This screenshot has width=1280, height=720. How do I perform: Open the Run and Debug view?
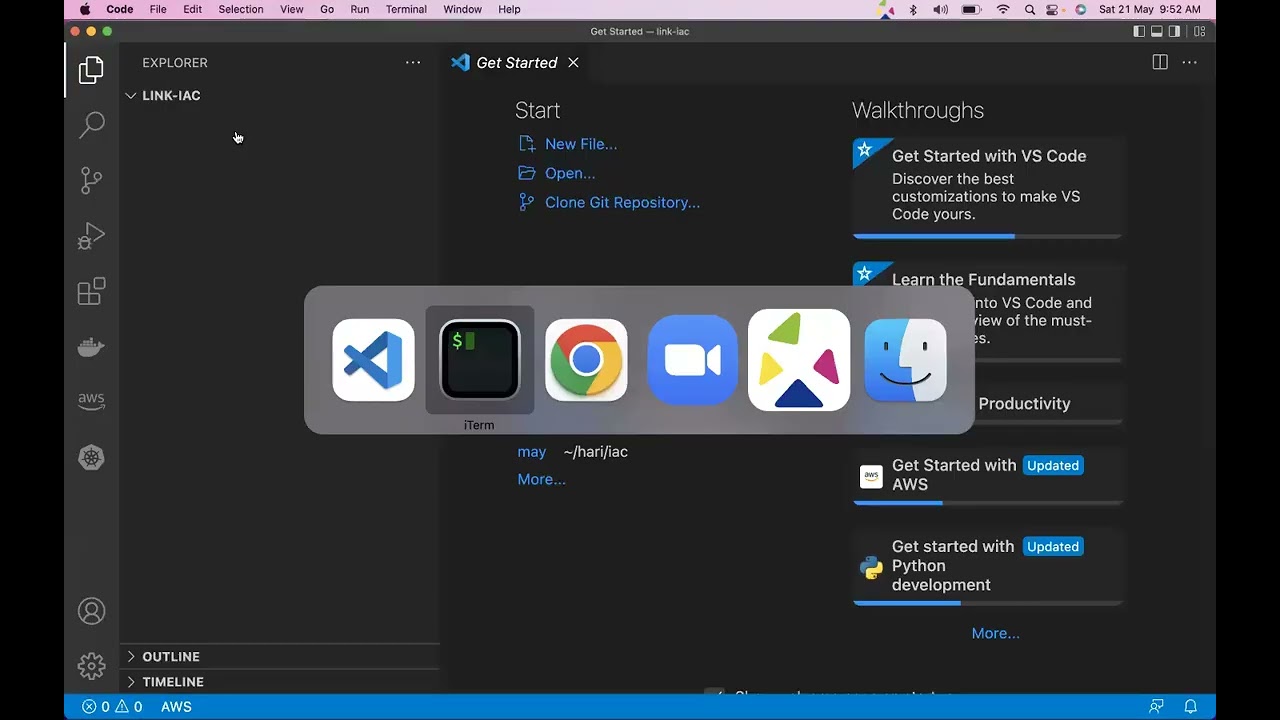91,236
